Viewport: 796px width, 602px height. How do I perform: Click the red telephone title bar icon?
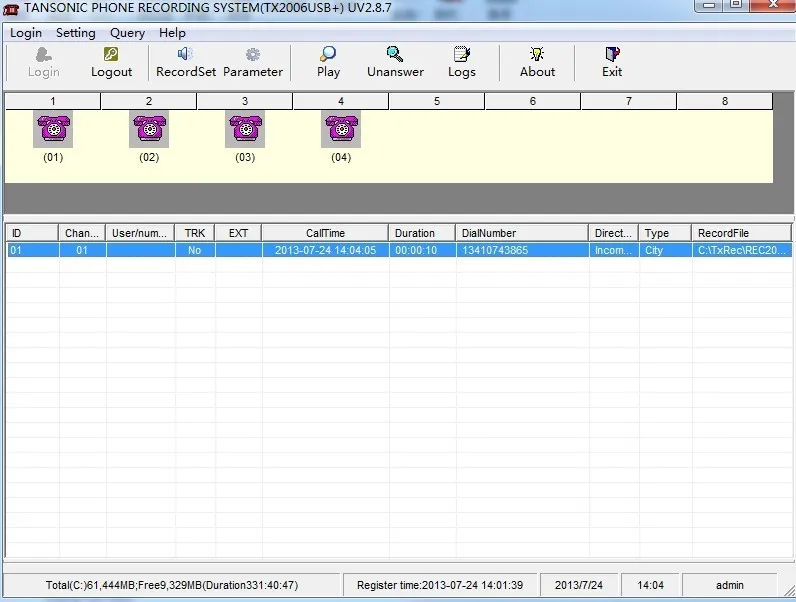(x=11, y=9)
